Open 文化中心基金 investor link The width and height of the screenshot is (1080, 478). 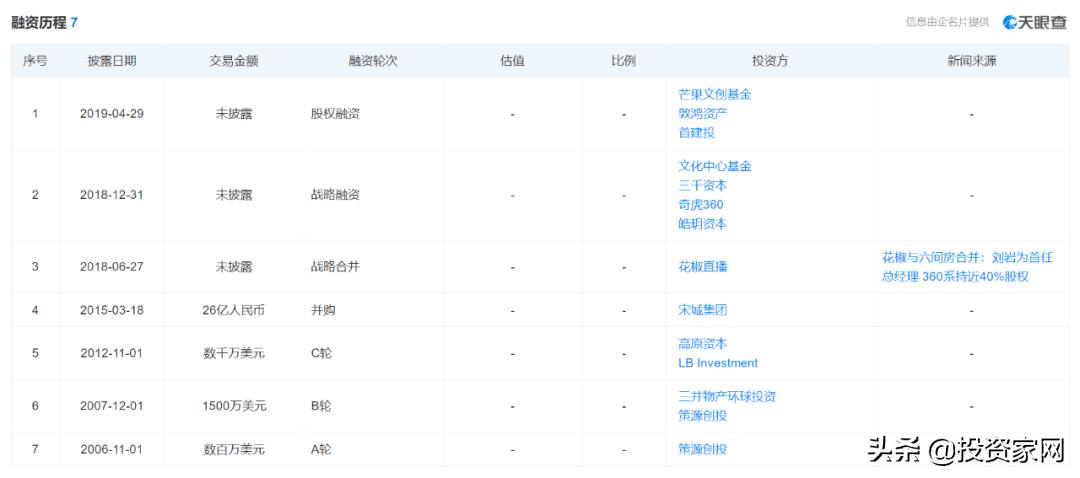(714, 166)
